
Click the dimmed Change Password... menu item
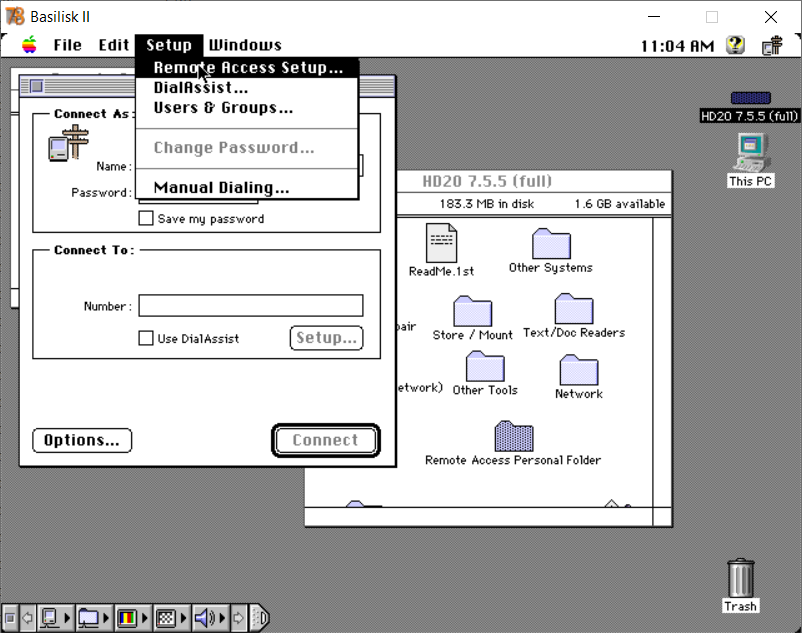tap(247, 148)
